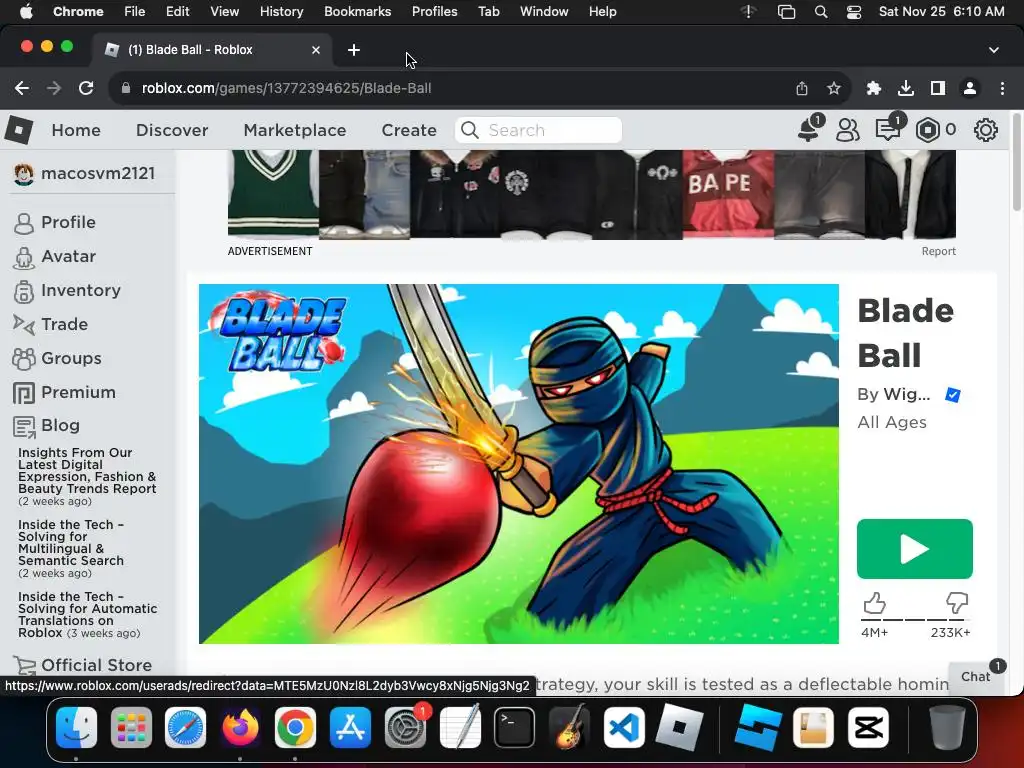Read blog post about Automatic Translations

[x=88, y=615]
